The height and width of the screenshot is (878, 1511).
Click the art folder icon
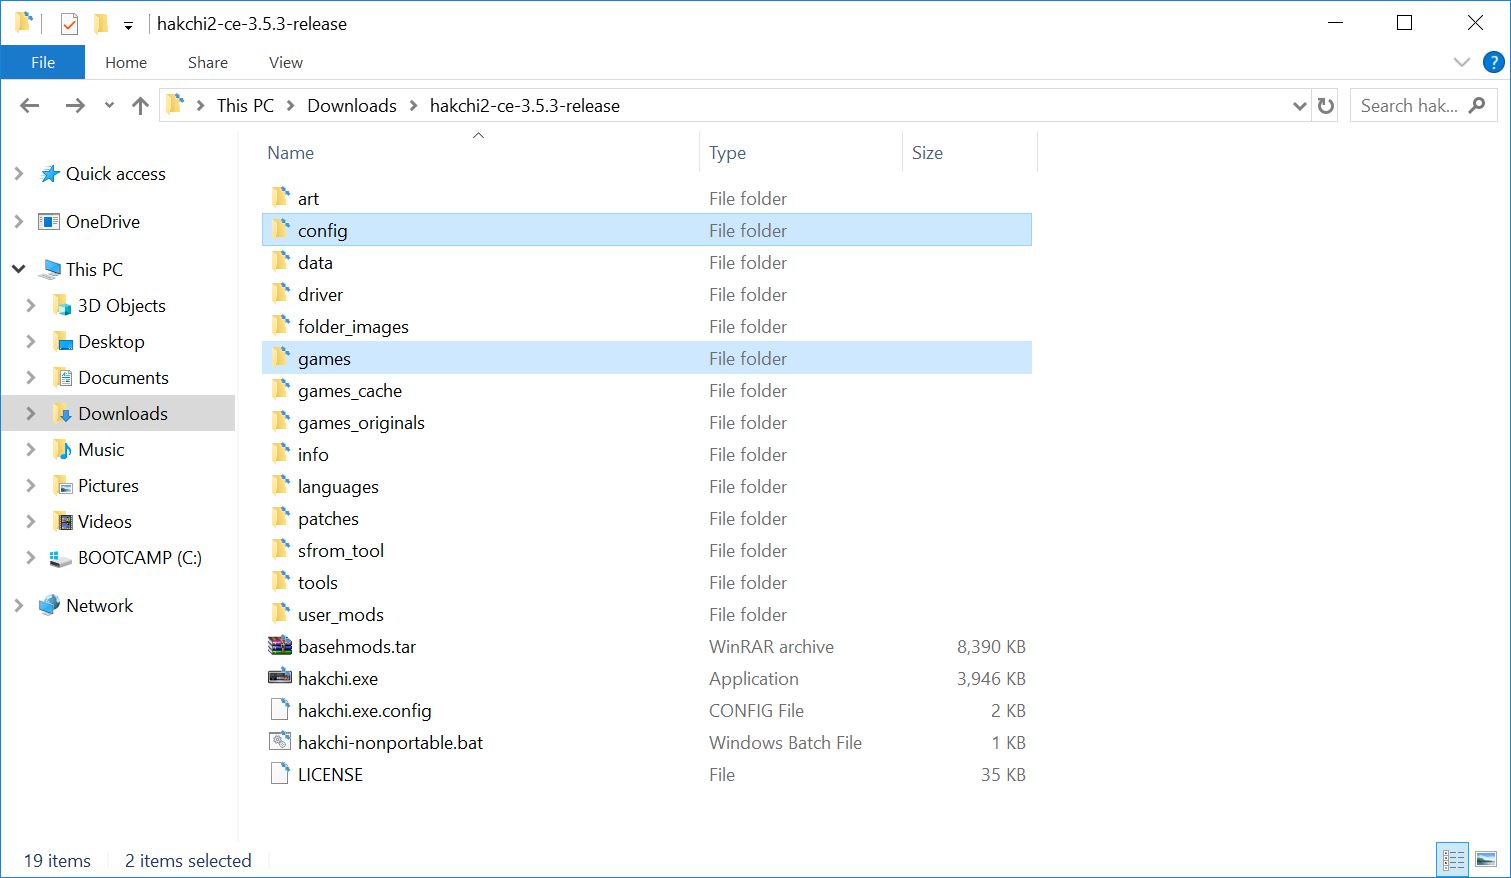point(281,198)
